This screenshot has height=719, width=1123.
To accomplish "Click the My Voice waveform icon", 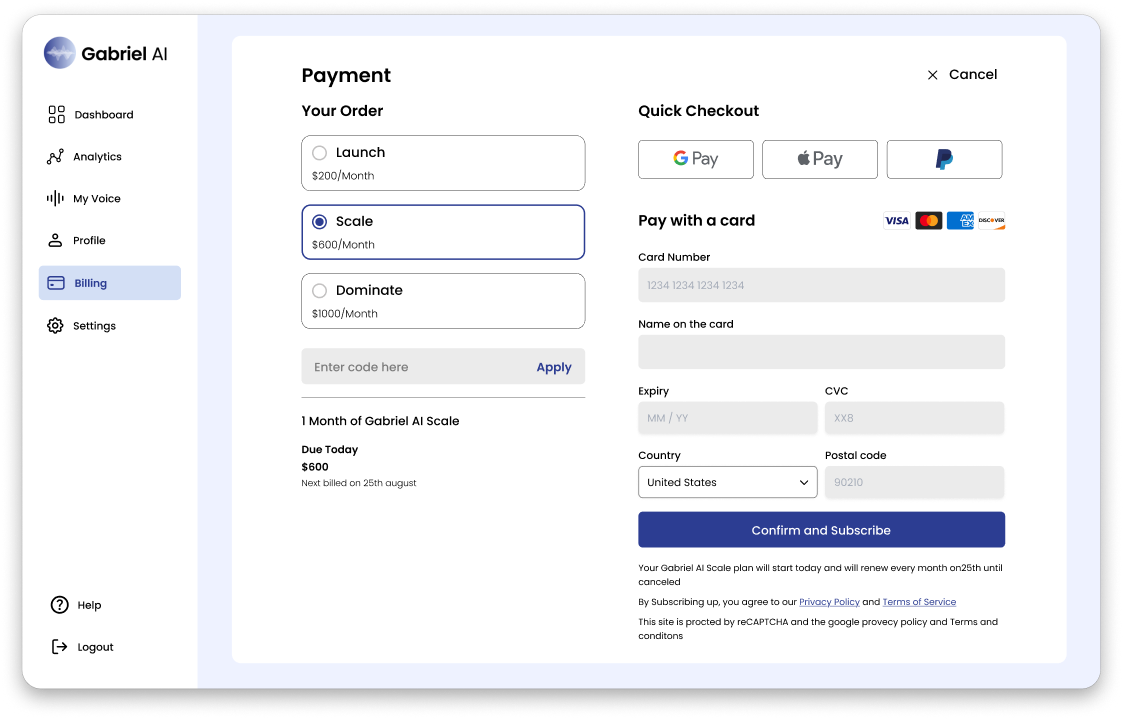I will pos(55,198).
